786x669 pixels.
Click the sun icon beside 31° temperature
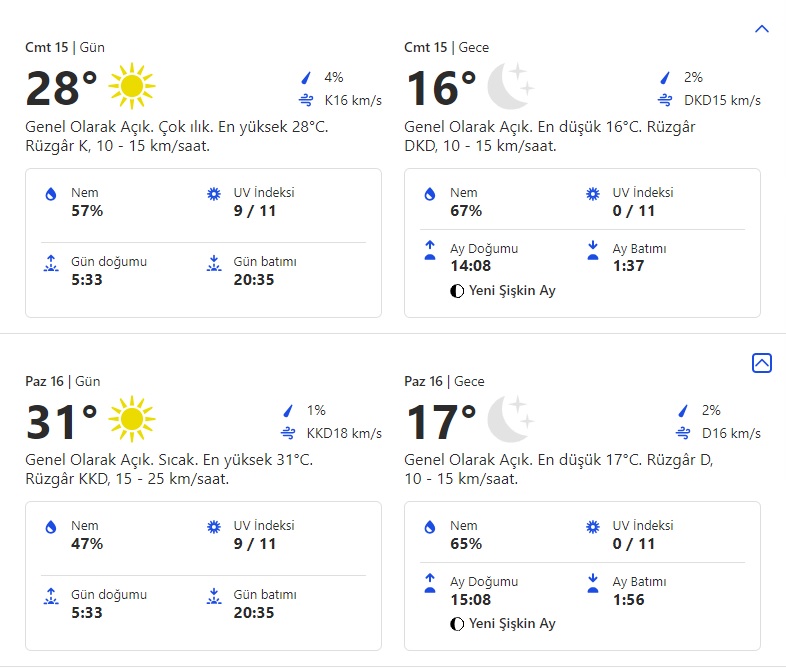click(x=131, y=420)
